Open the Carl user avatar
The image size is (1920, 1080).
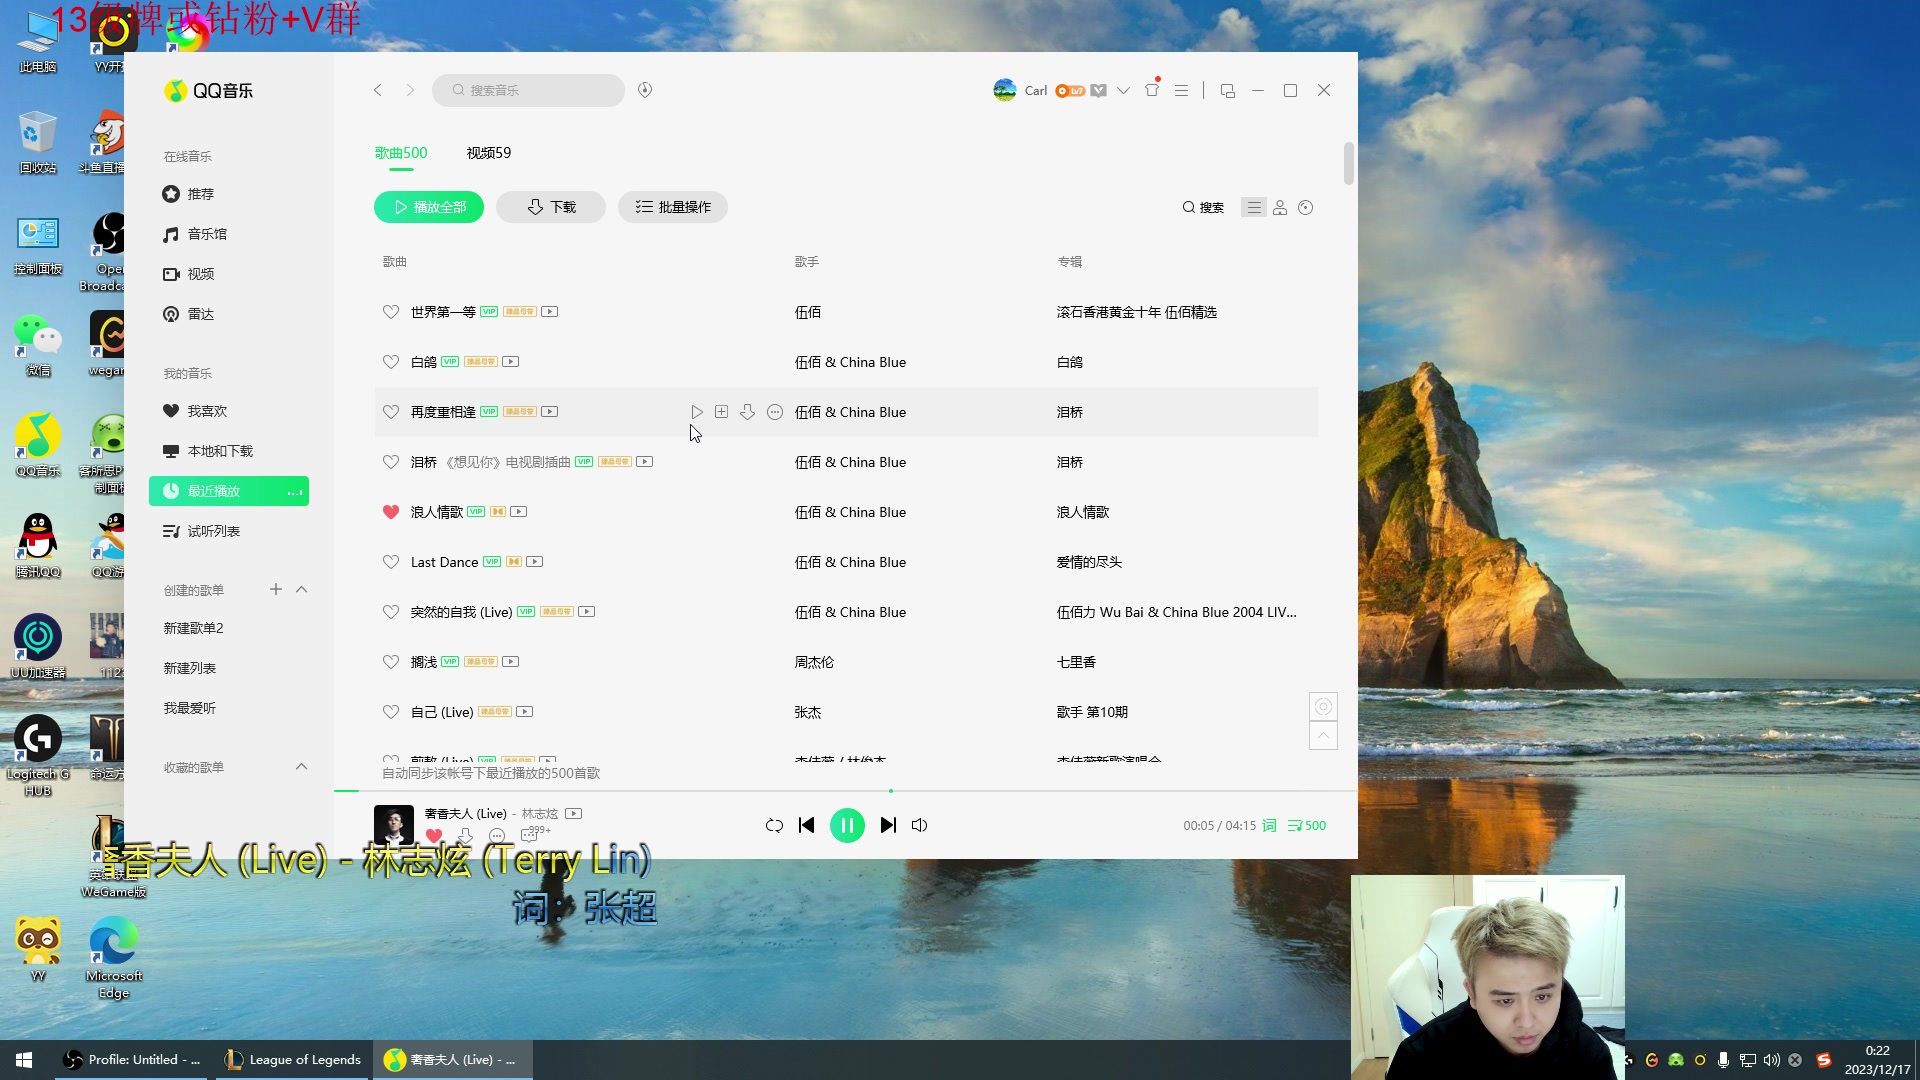point(1005,90)
